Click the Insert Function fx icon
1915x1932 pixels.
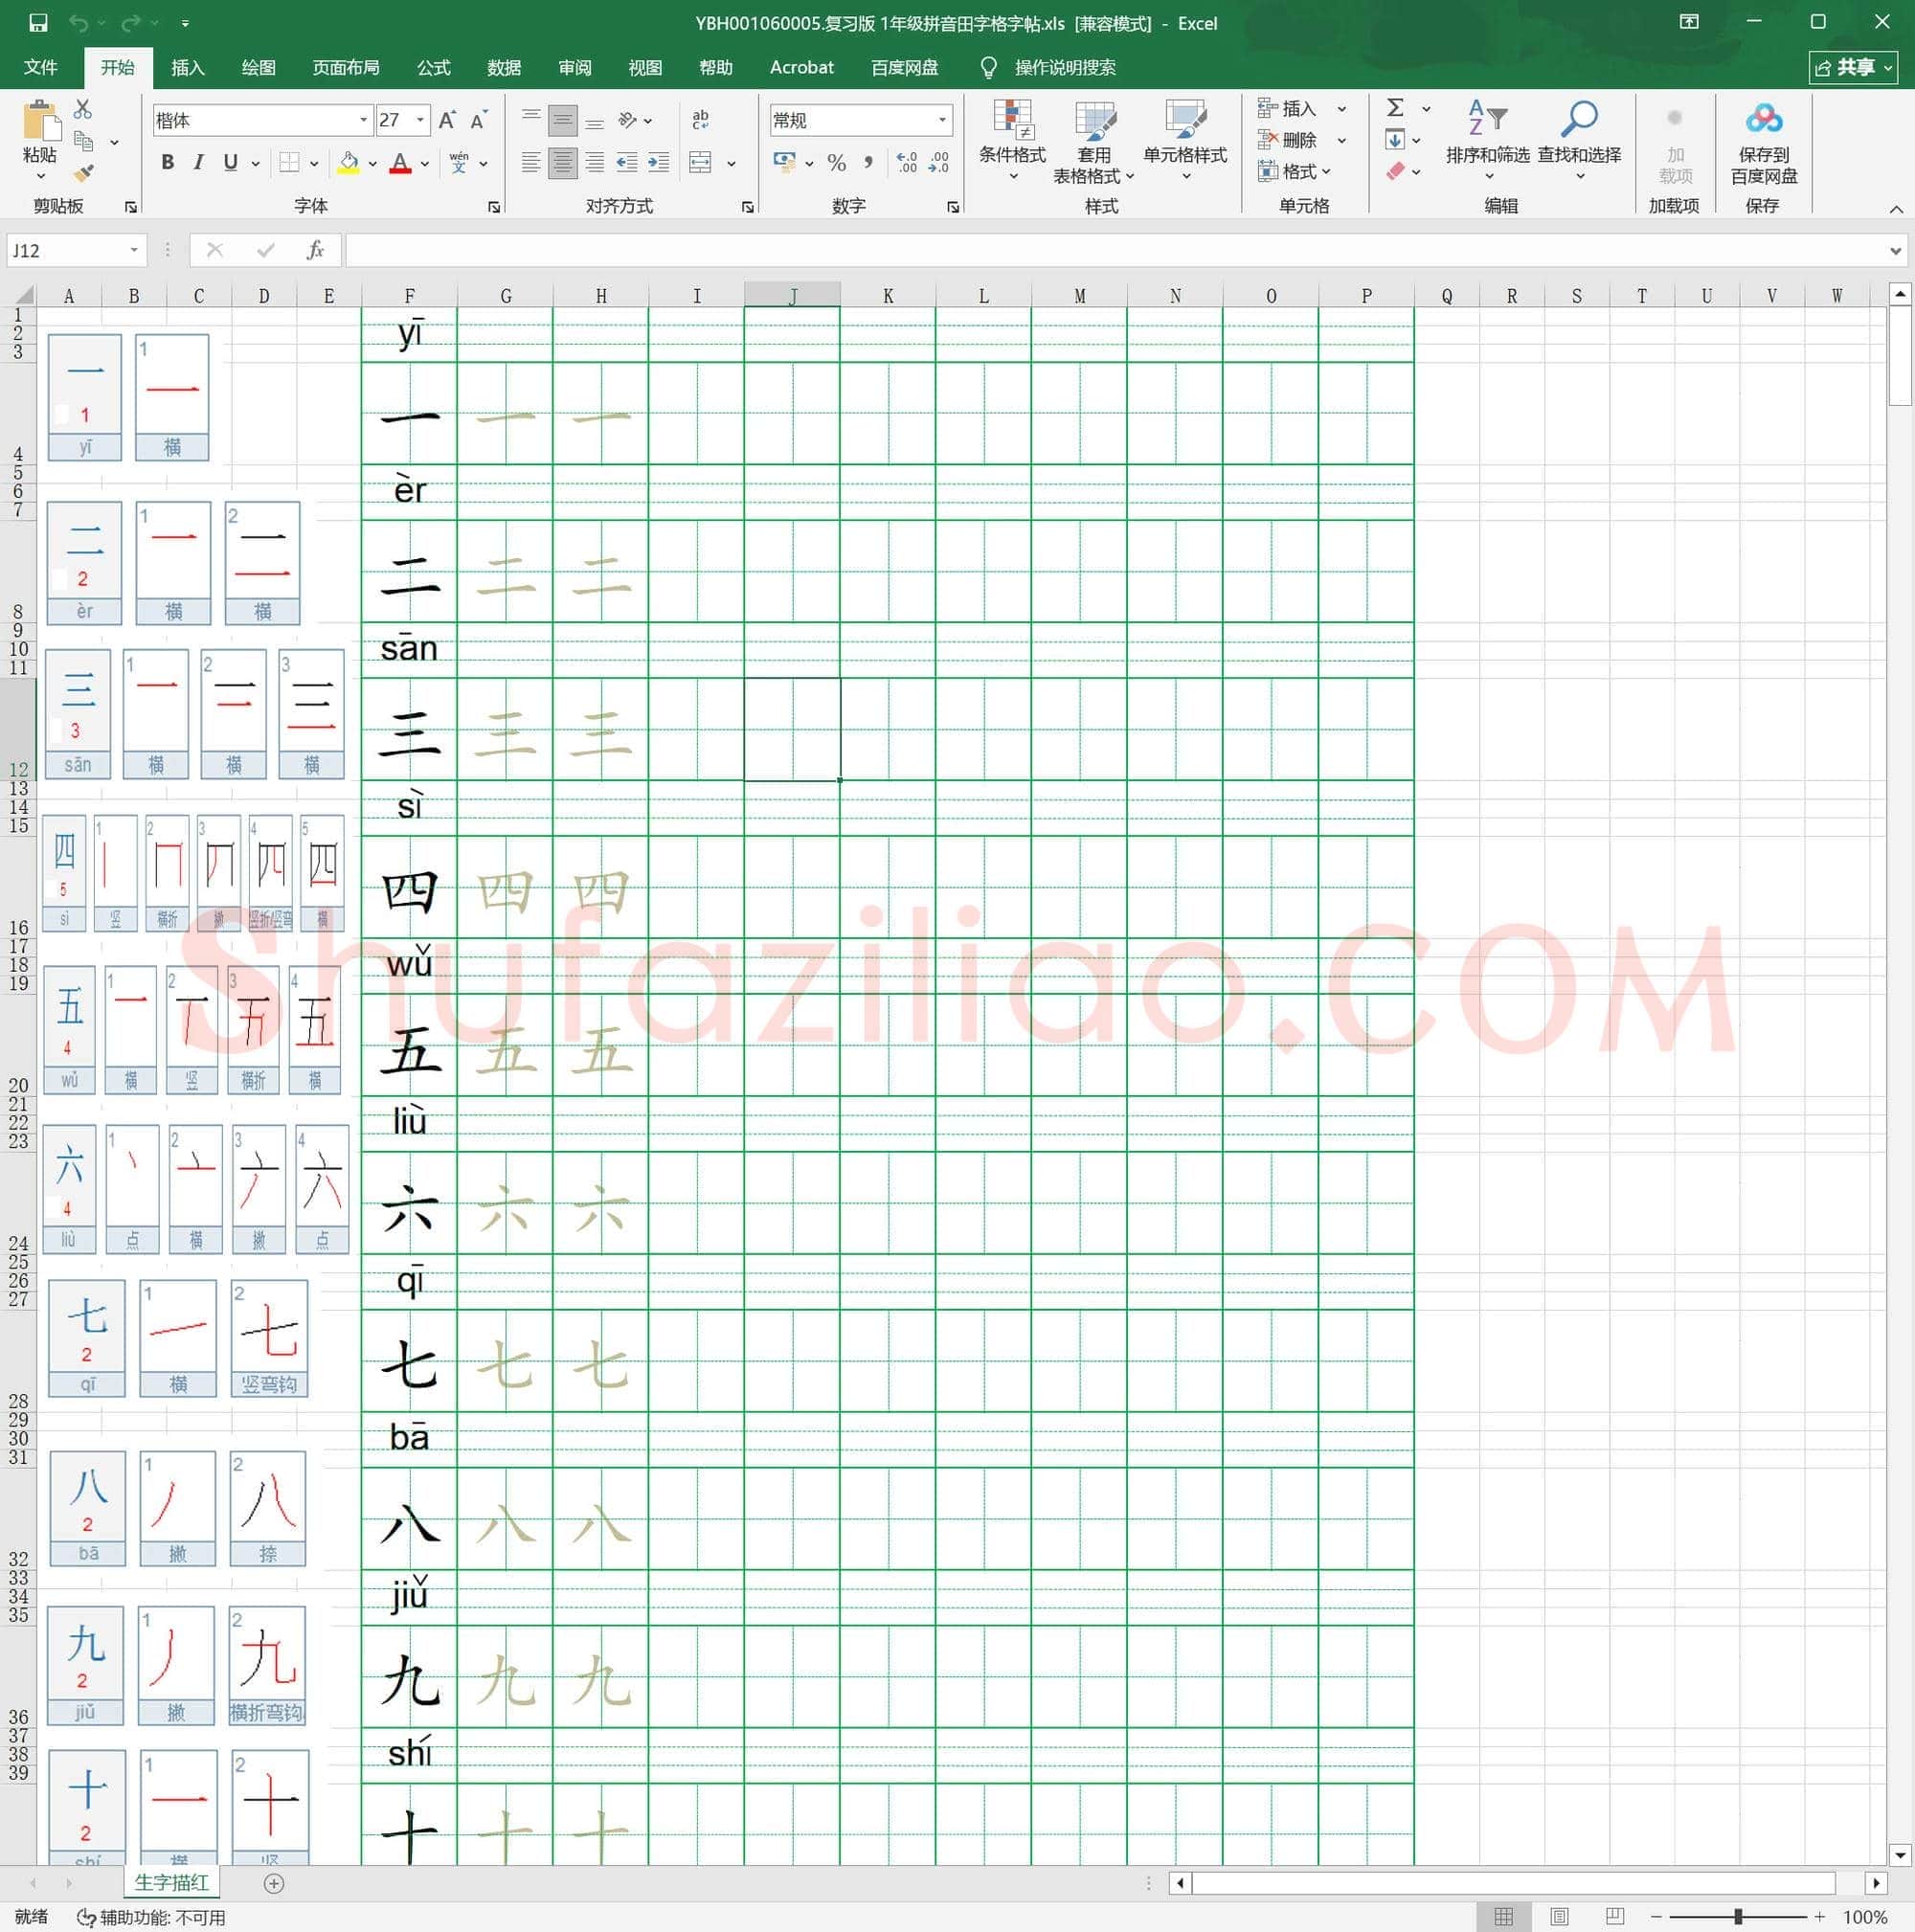coord(315,250)
